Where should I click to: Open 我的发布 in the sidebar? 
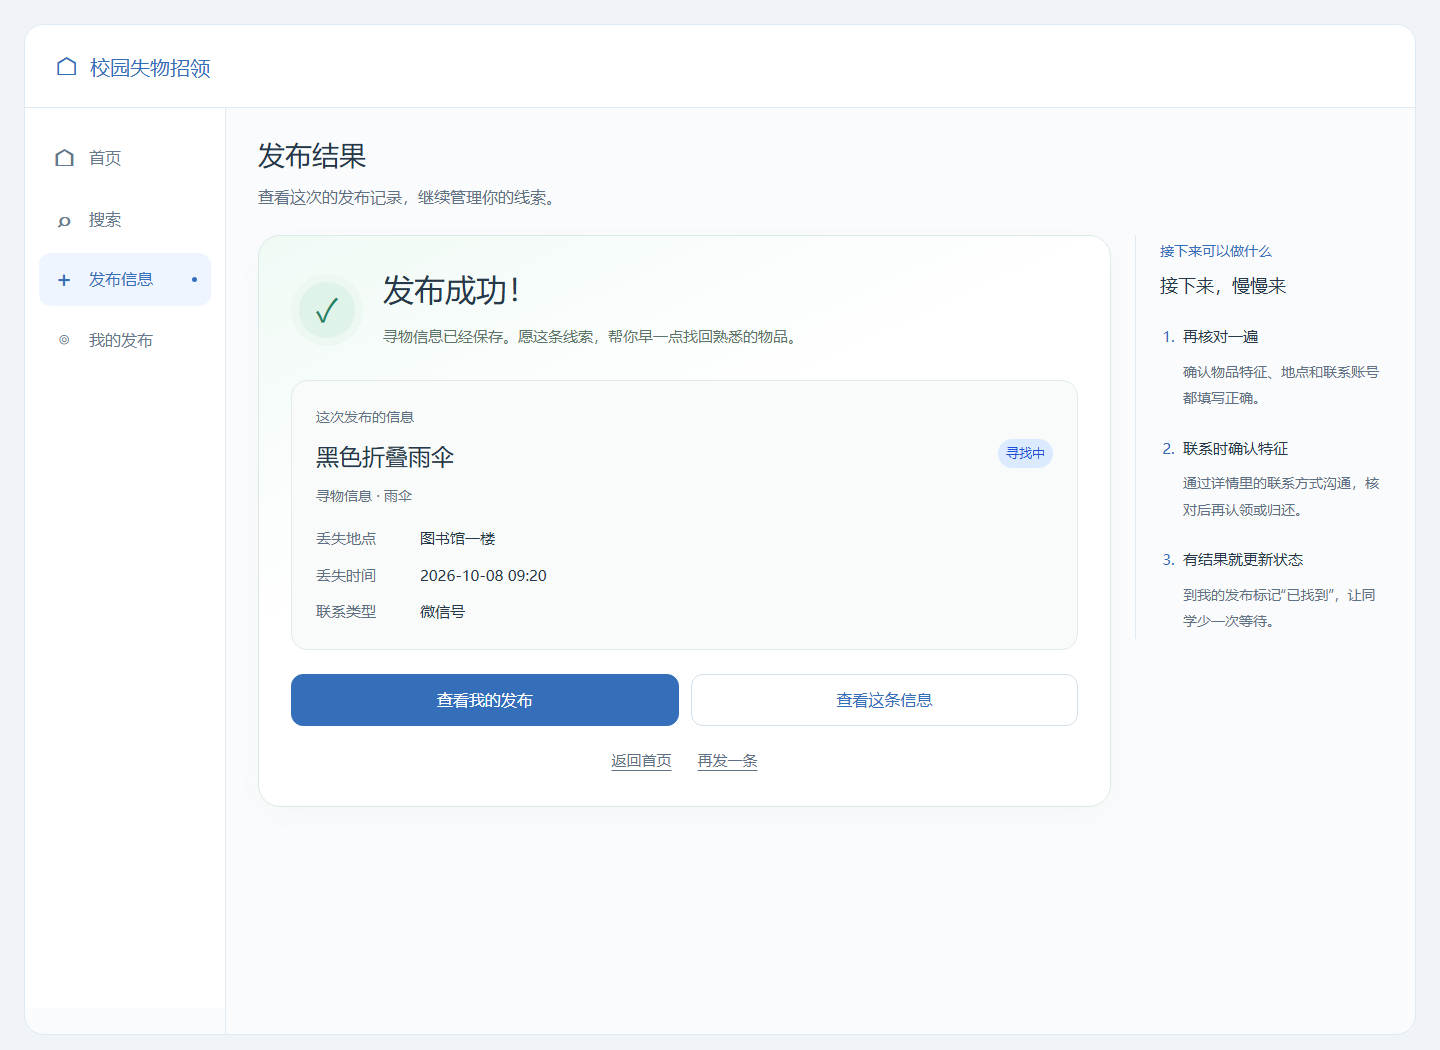(x=125, y=340)
